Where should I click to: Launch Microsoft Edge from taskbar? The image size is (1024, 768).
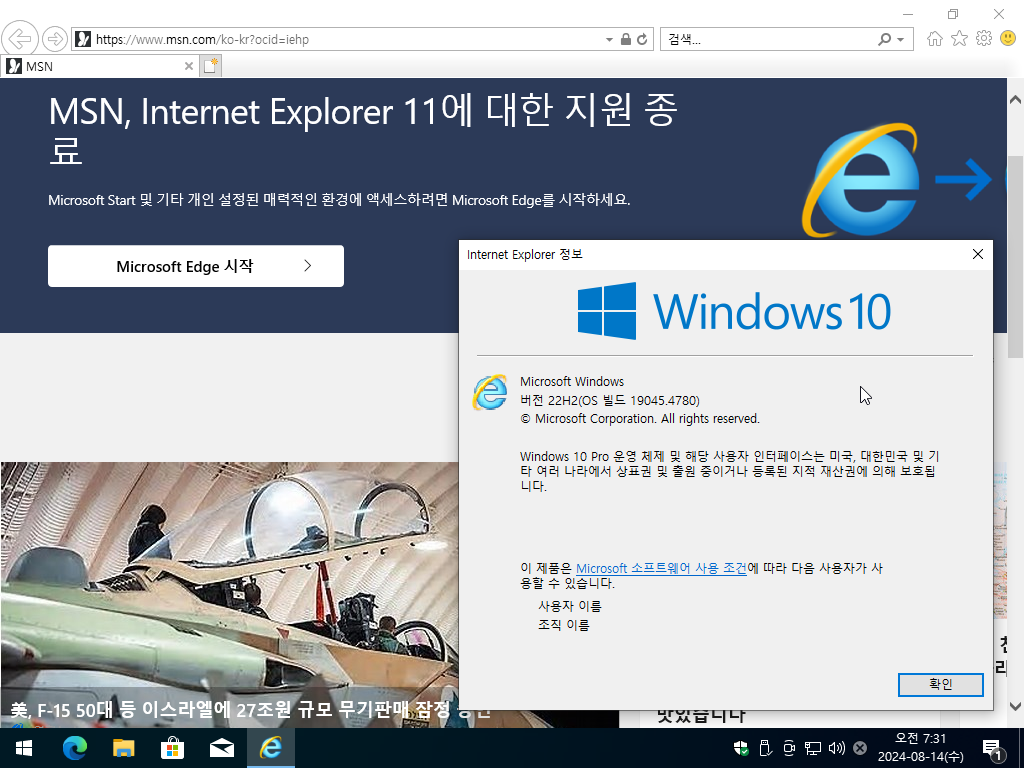[x=74, y=748]
